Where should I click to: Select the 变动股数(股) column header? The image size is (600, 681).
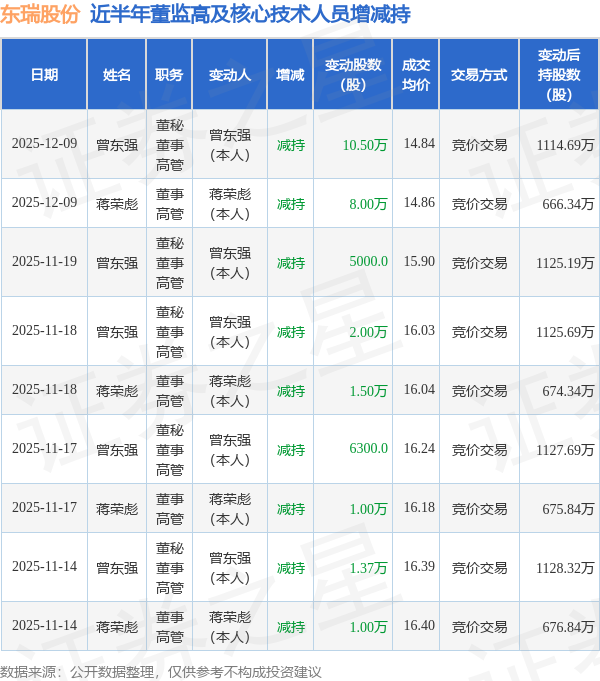(353, 75)
